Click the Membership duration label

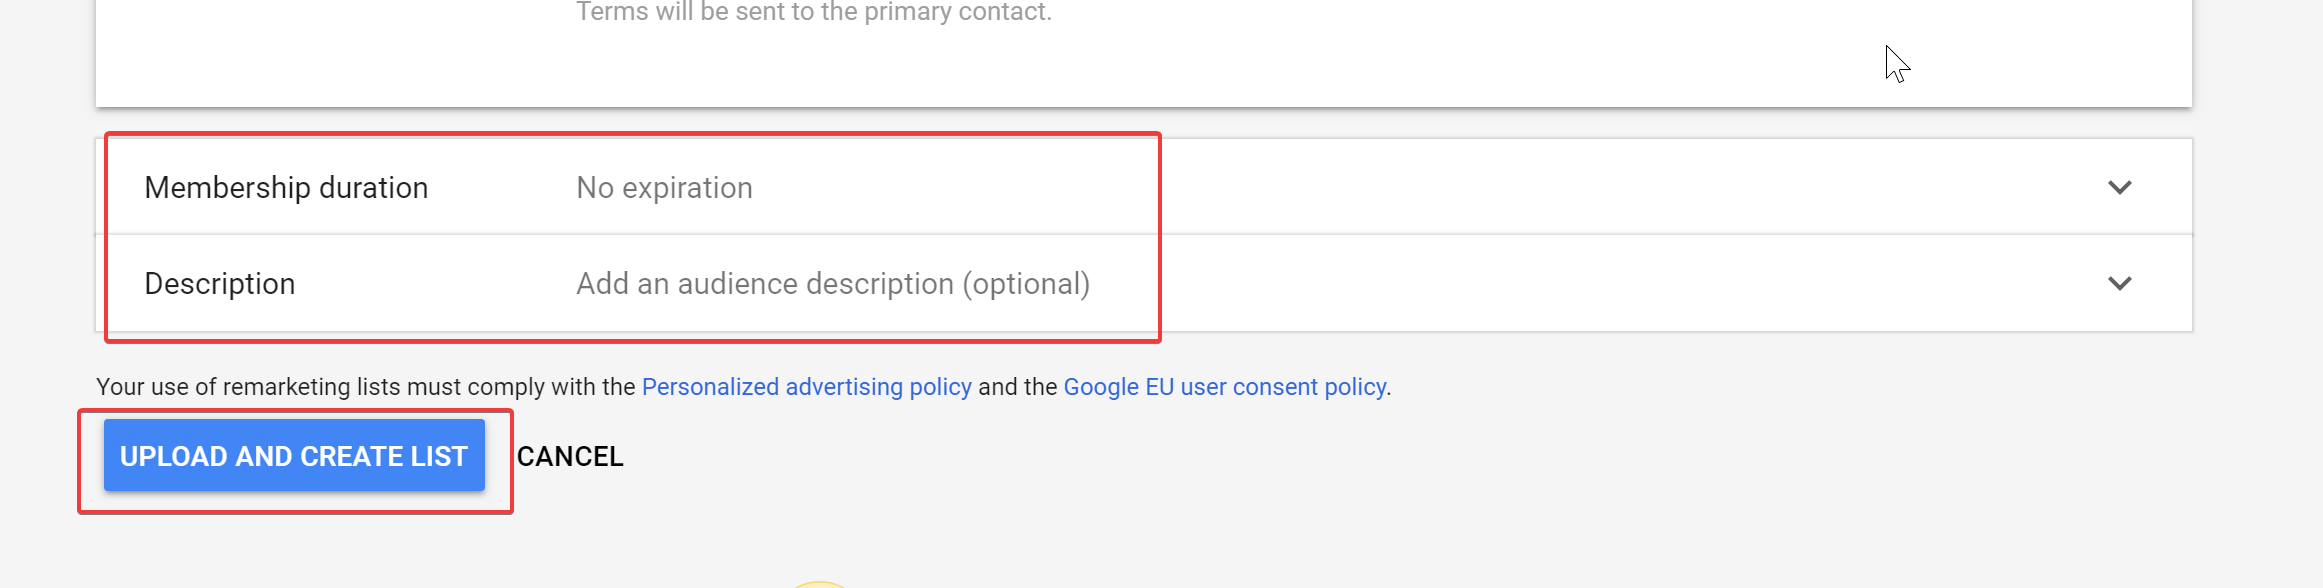click(286, 187)
